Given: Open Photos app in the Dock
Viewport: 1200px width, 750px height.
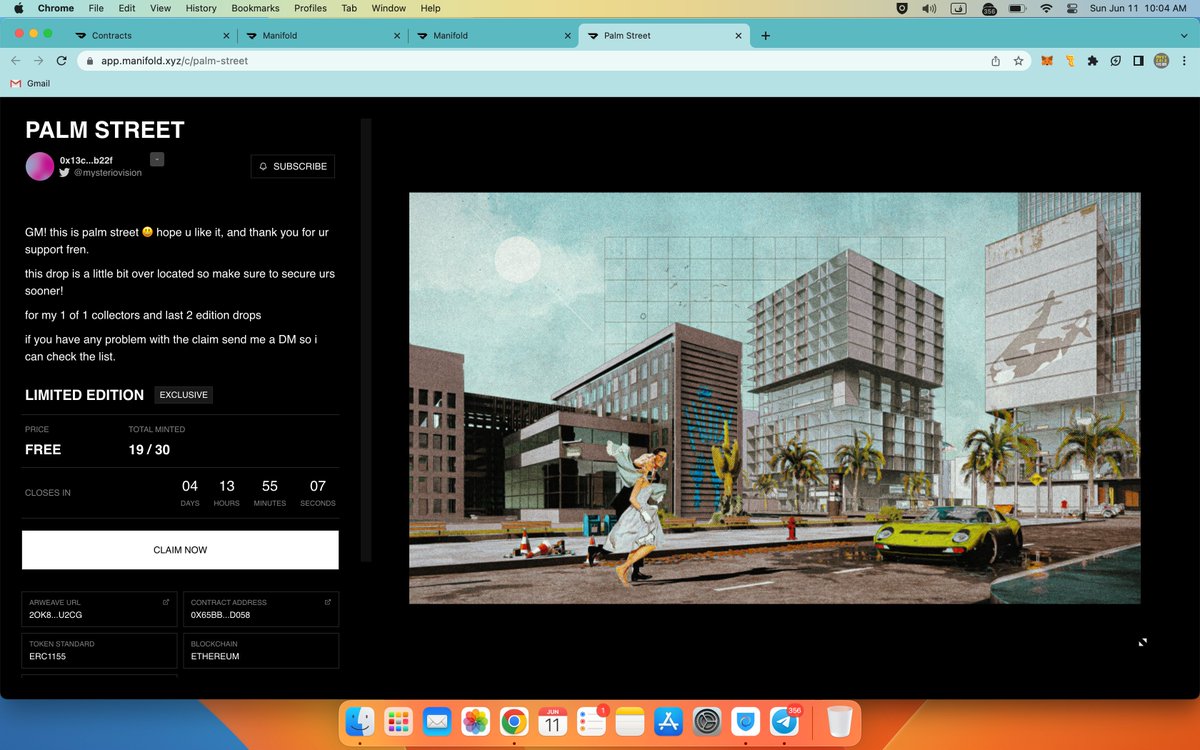Looking at the screenshot, I should tap(476, 721).
